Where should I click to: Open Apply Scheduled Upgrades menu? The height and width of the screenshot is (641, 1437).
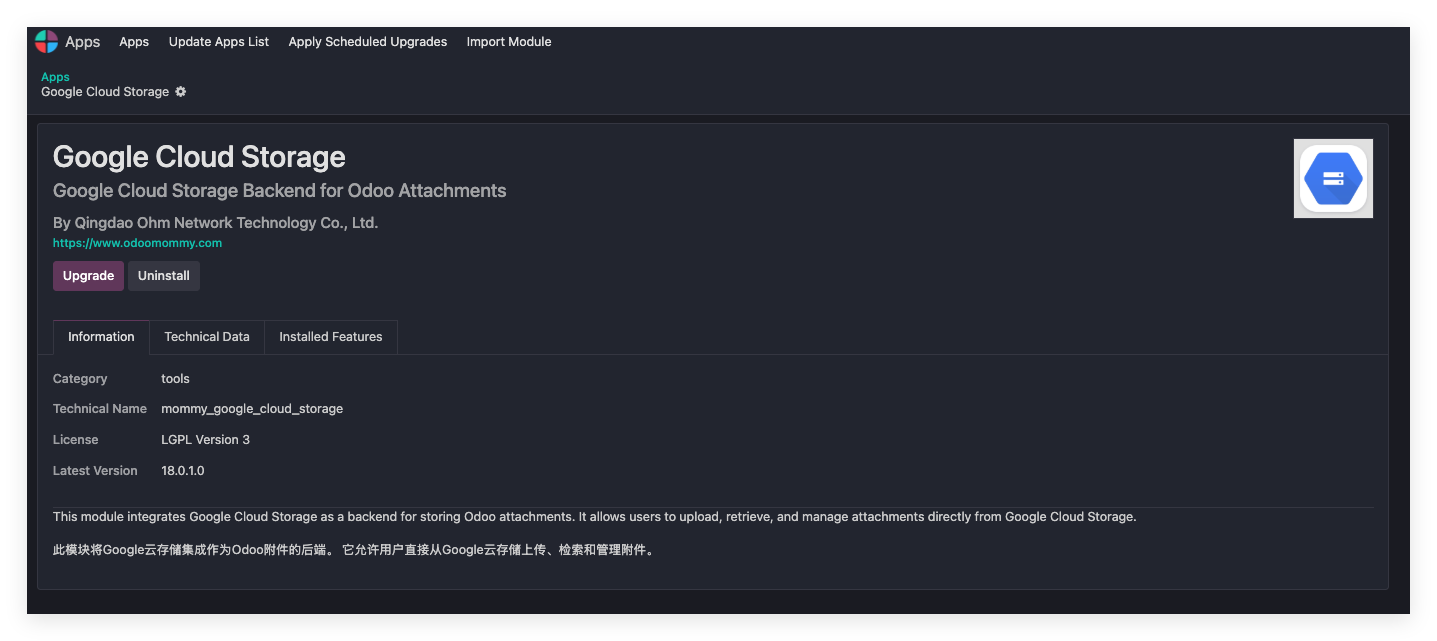pyautogui.click(x=368, y=42)
